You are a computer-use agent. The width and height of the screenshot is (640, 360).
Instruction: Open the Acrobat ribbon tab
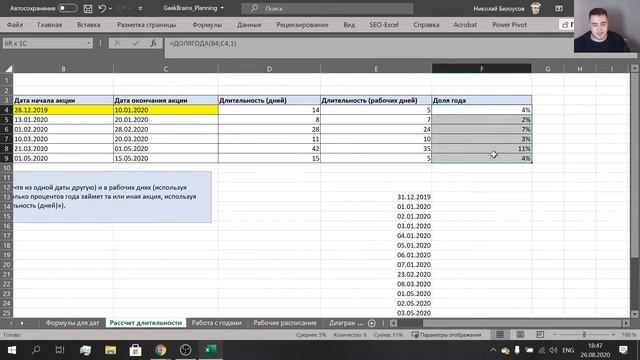[465, 25]
